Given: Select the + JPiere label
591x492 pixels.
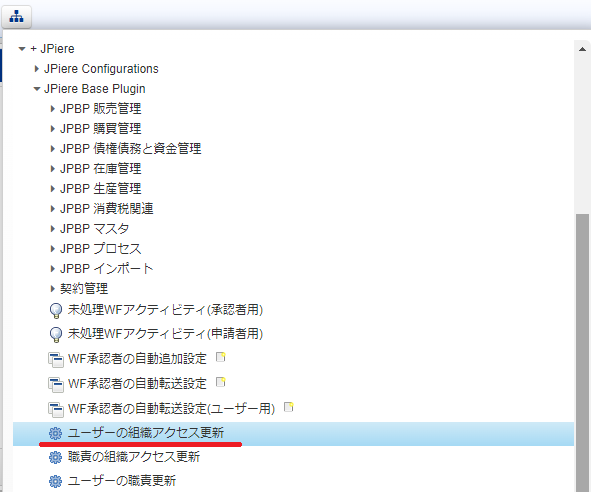Looking at the screenshot, I should pyautogui.click(x=52, y=49).
